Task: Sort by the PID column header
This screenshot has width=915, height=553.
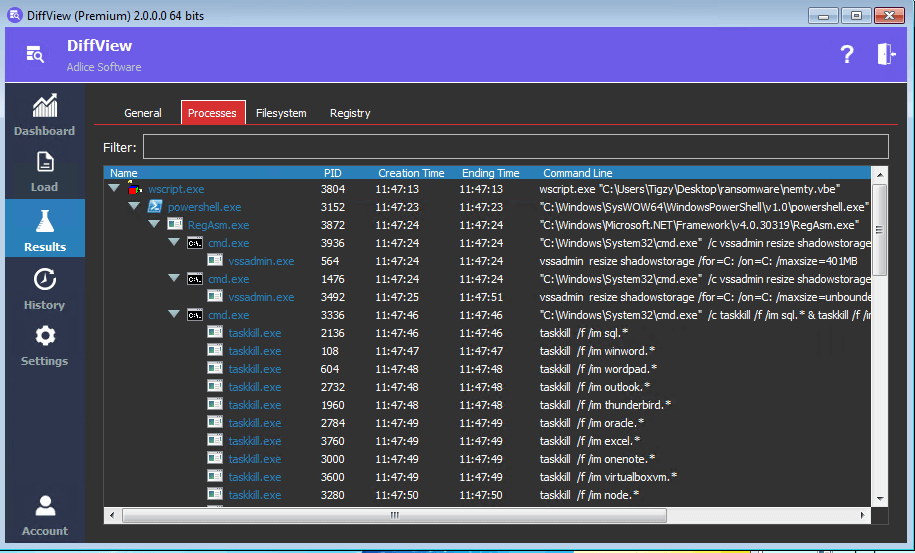Action: point(333,173)
